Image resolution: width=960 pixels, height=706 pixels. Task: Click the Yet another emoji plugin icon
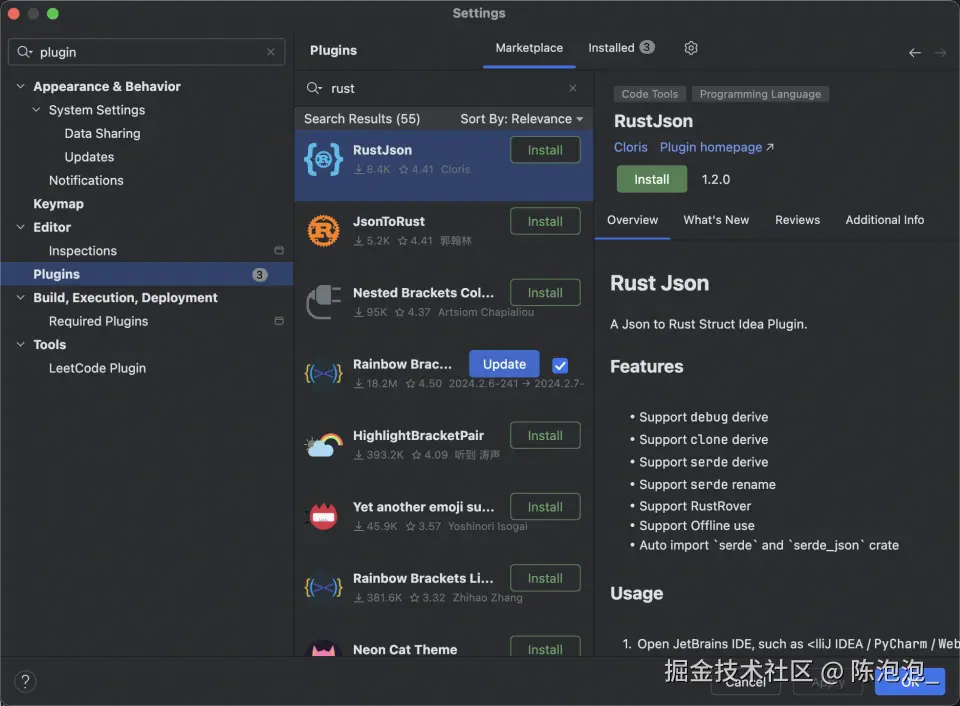pos(323,516)
